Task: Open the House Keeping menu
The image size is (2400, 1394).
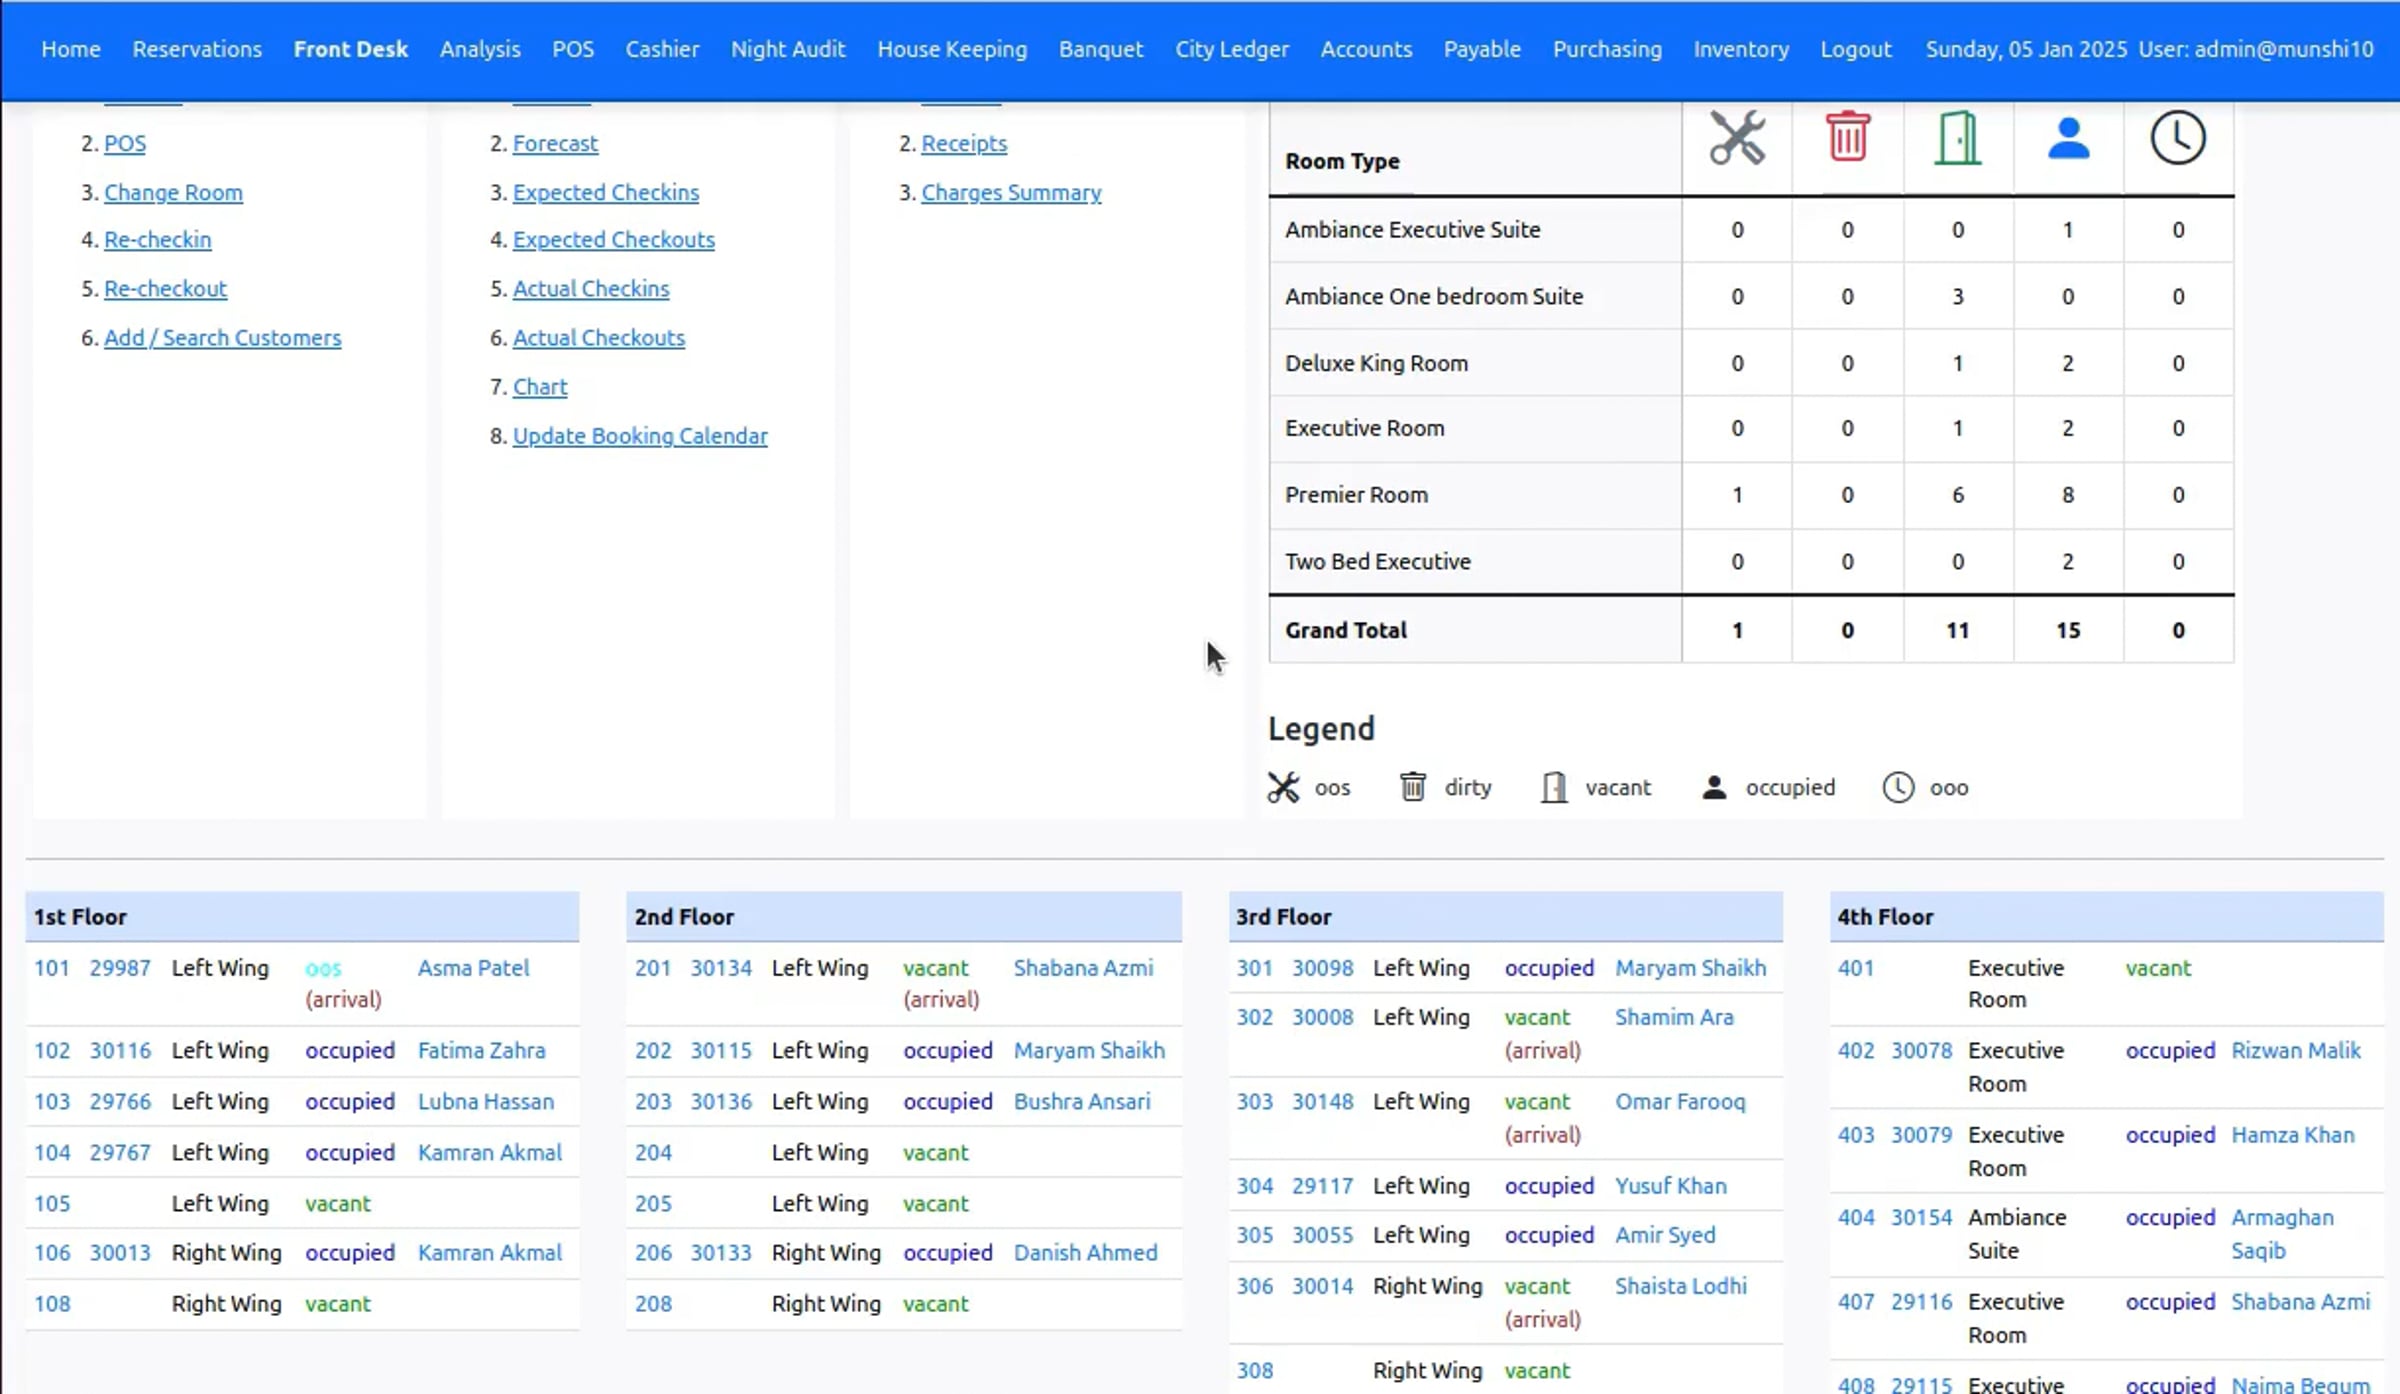Action: click(x=952, y=49)
